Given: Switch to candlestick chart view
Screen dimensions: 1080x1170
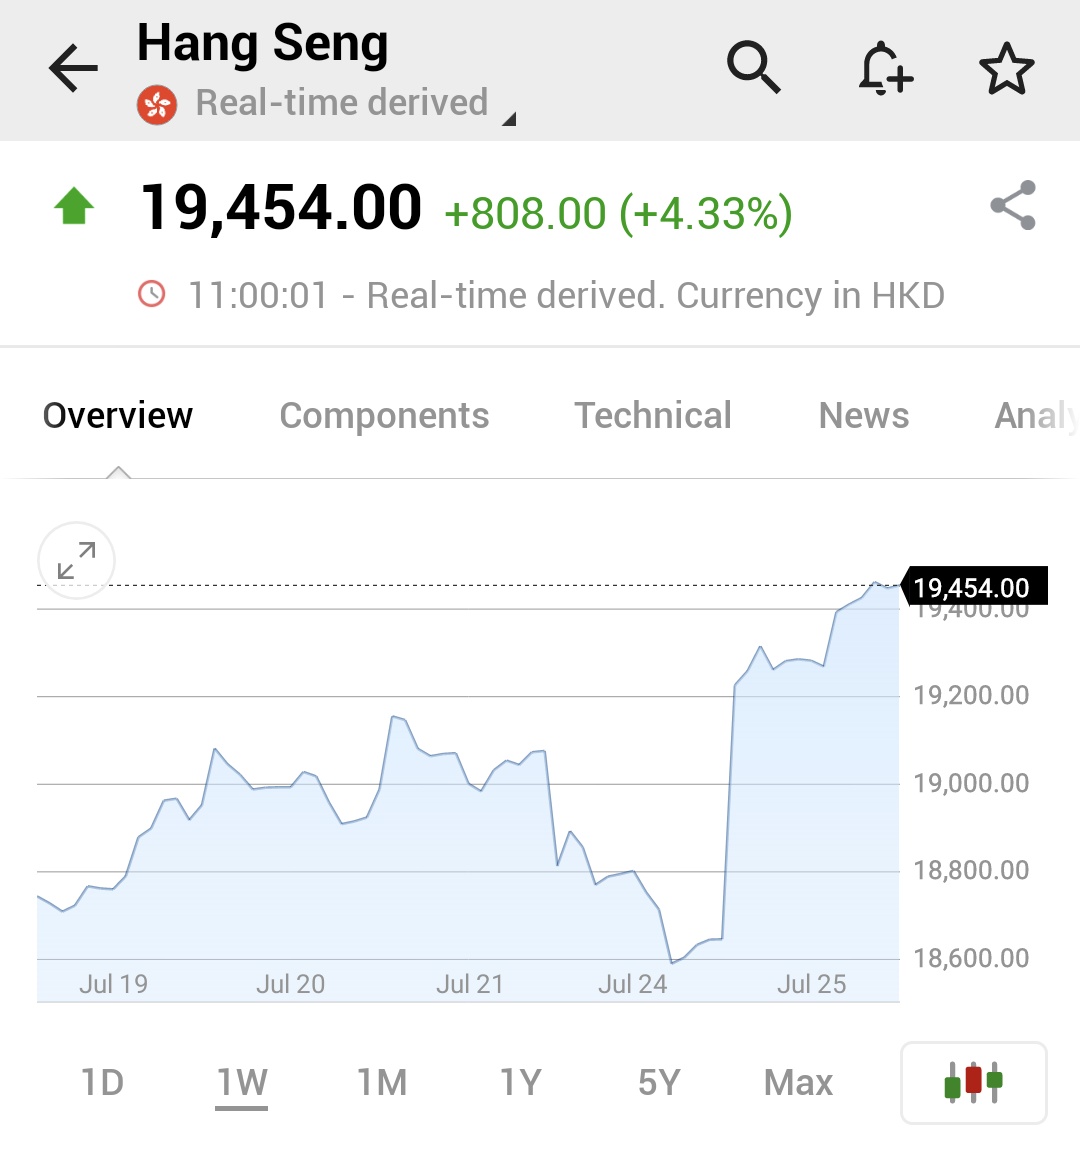Looking at the screenshot, I should click(x=973, y=1083).
